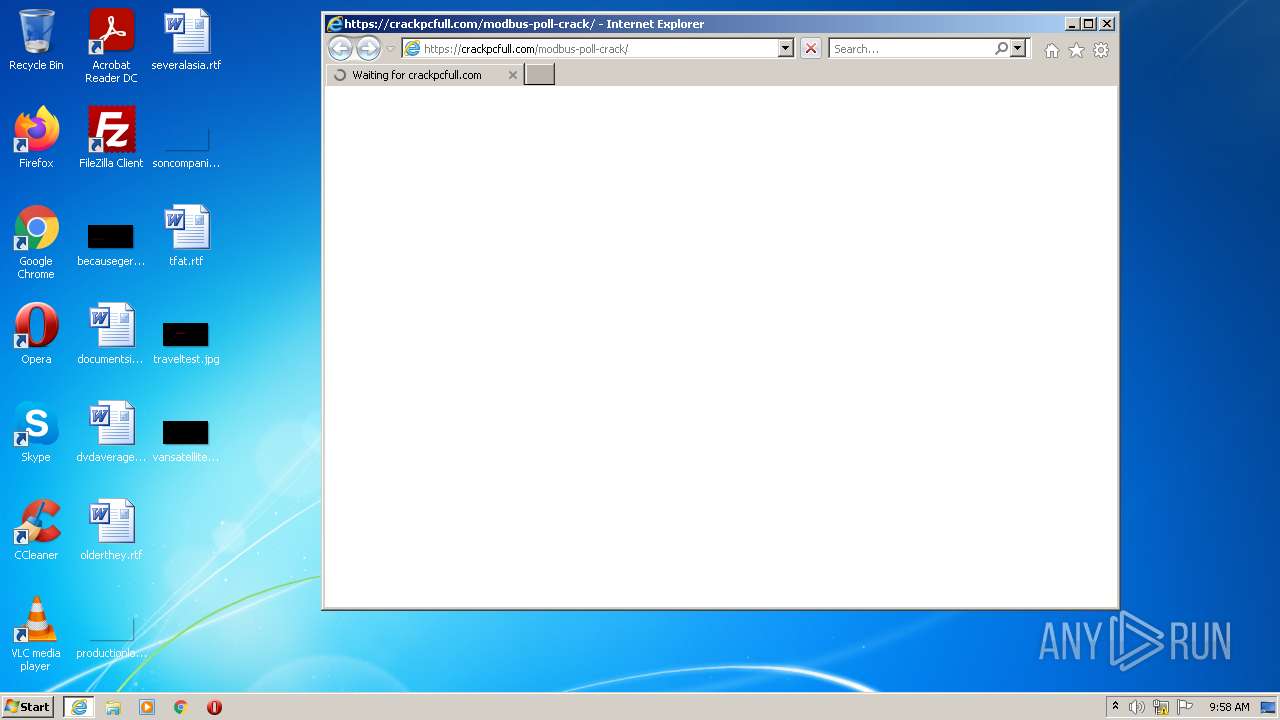Select the productionla... desktop file
The image size is (1280, 720).
[111, 638]
